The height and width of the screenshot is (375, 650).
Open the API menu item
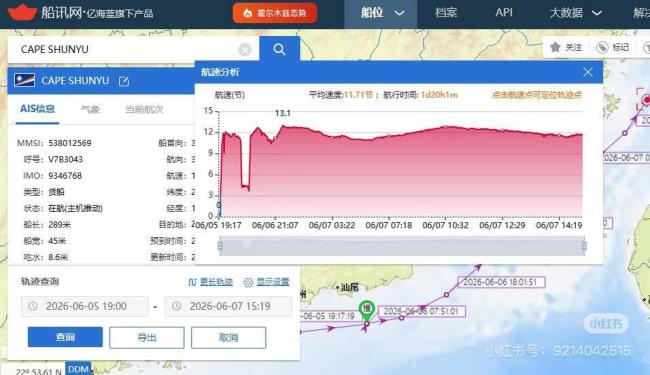504,12
